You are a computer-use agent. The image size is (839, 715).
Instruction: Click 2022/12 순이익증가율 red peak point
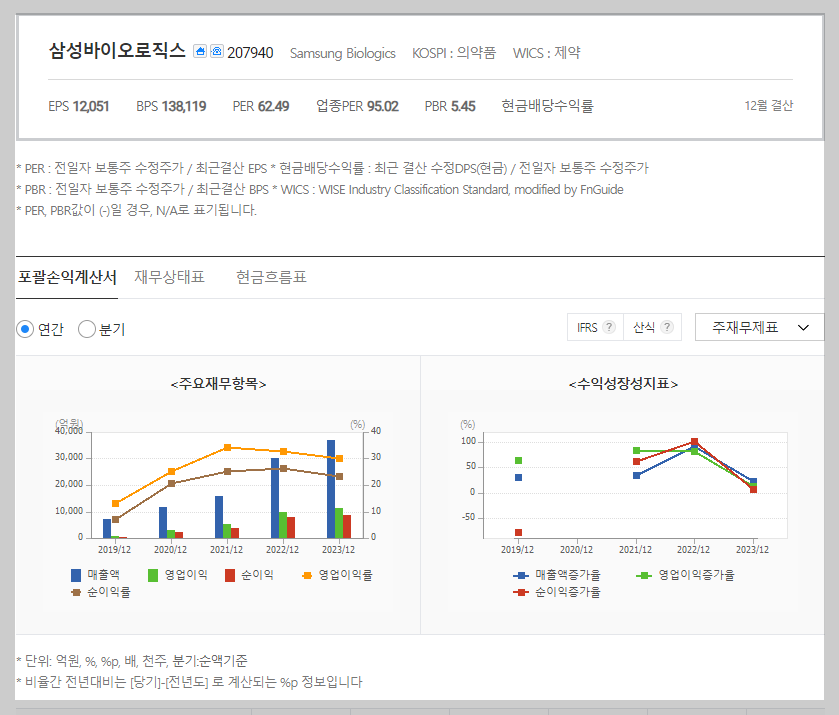click(694, 442)
